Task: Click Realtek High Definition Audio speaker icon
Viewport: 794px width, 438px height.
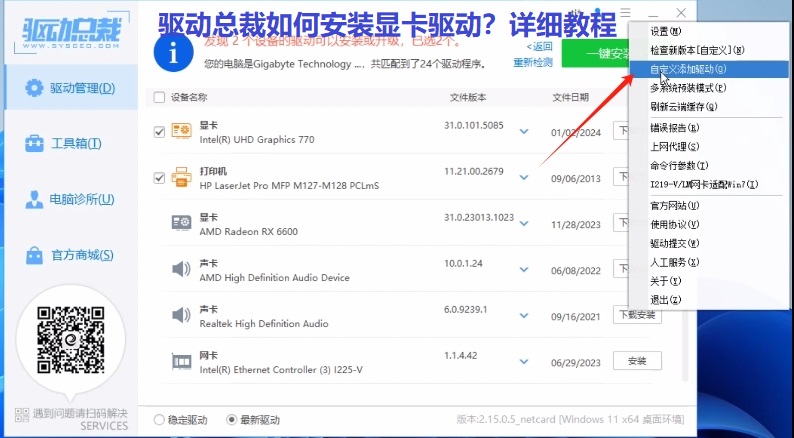Action: tap(181, 315)
